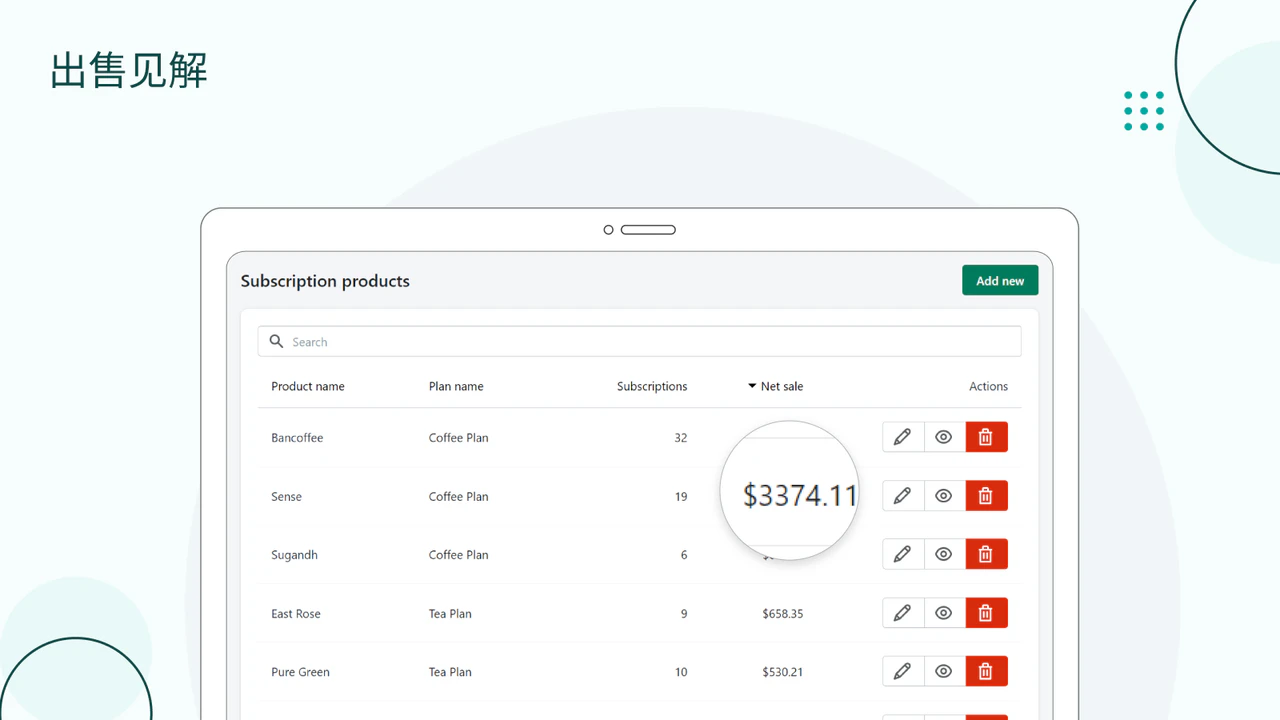Screen dimensions: 1280x720
Task: Delete the Sugandh row with trash icon
Action: [x=986, y=554]
